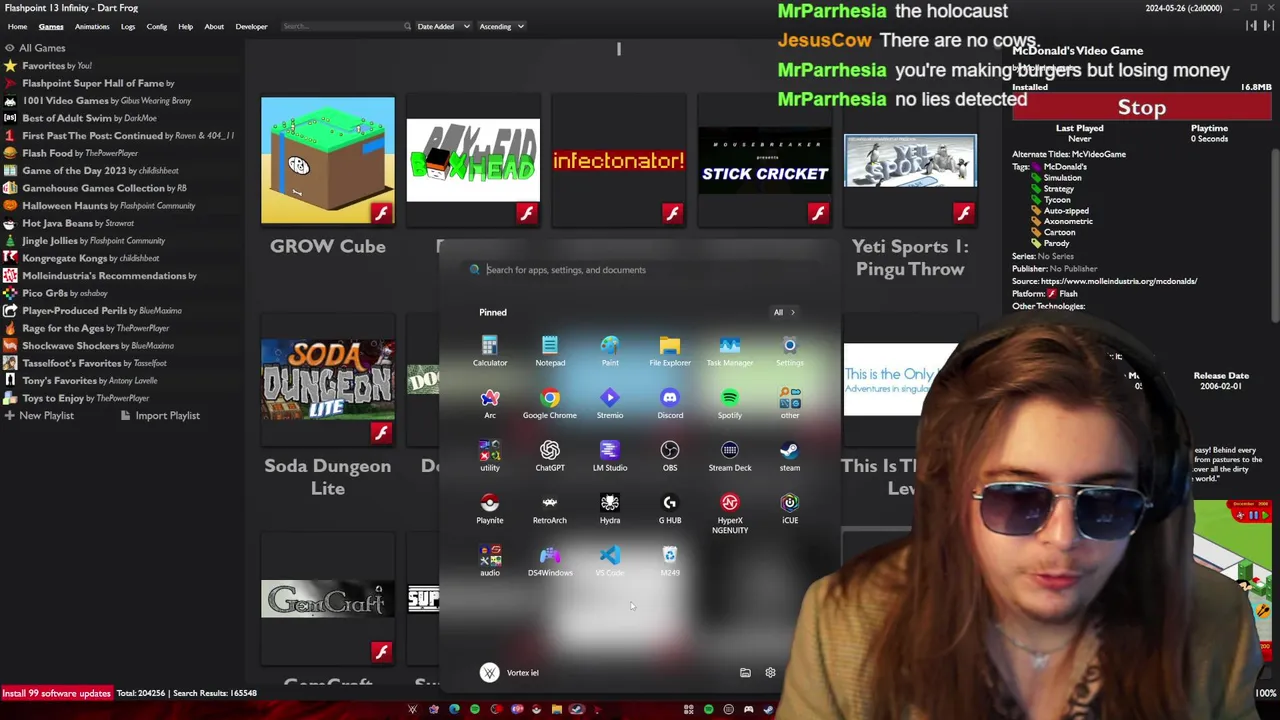Open Notepad from pinned apps
1280x720 pixels.
point(550,351)
